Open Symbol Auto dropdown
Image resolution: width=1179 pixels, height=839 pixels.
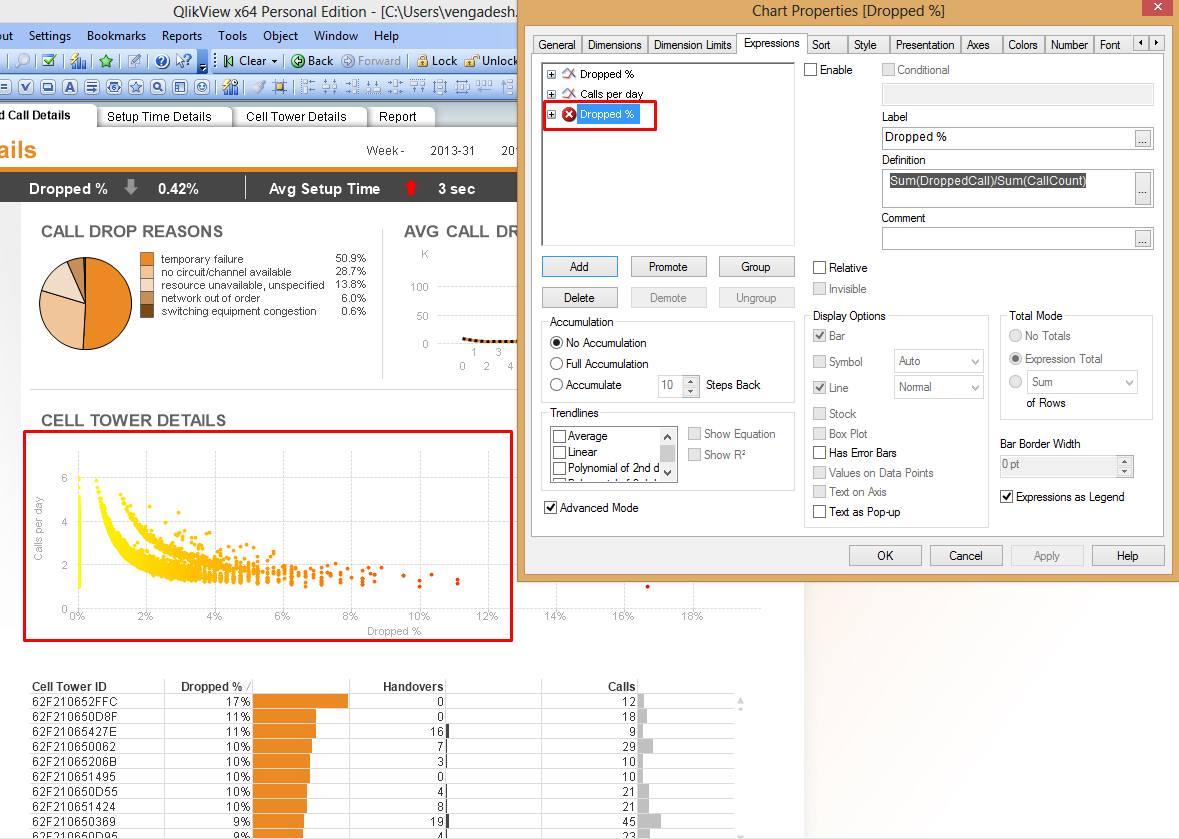[x=975, y=362]
